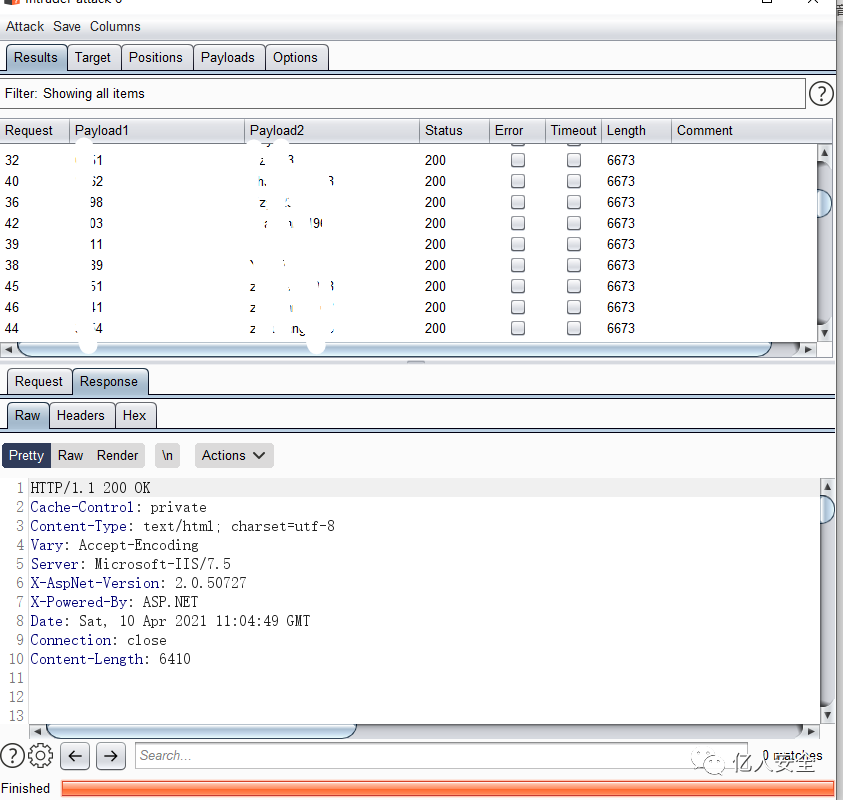Toggle Timeout checkbox for request 36
The image size is (843, 800).
(574, 202)
